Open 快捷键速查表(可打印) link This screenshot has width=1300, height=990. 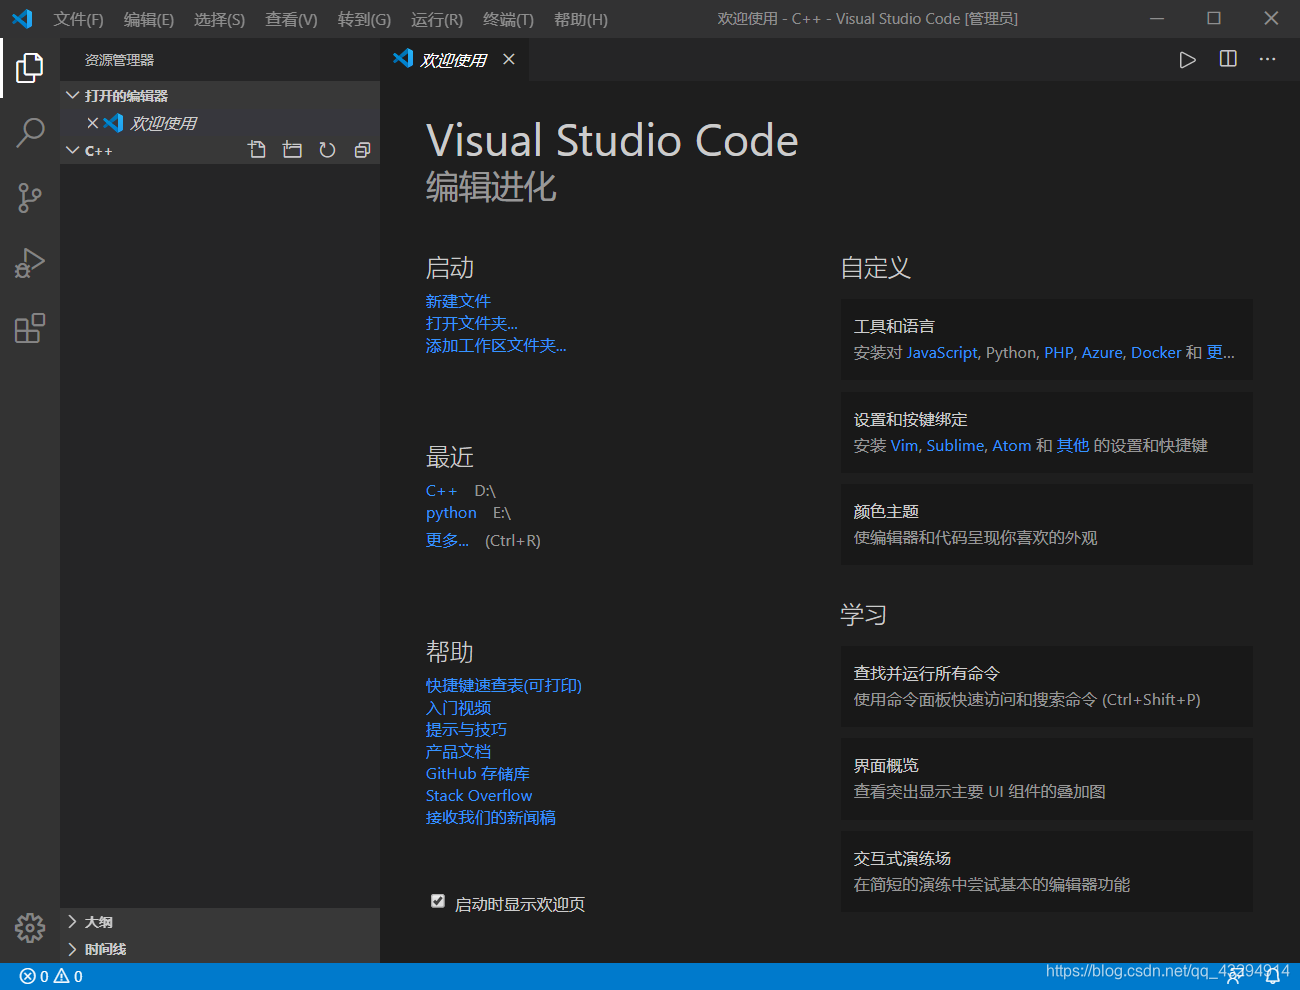point(504,685)
